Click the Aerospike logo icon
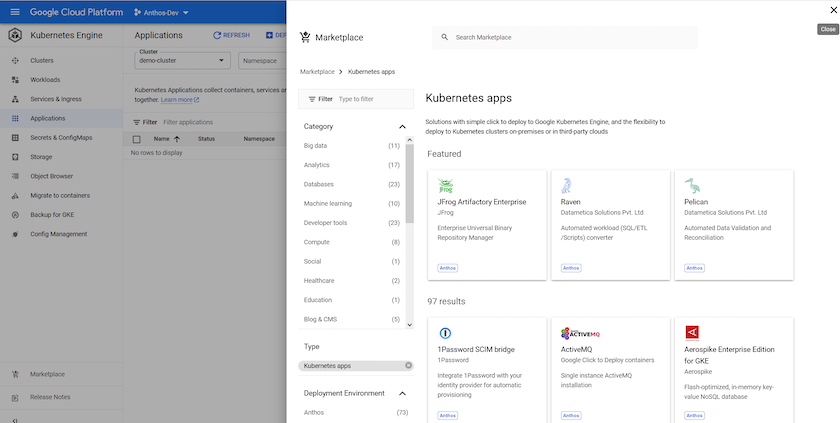Viewport: 840px width, 423px height. tap(692, 333)
